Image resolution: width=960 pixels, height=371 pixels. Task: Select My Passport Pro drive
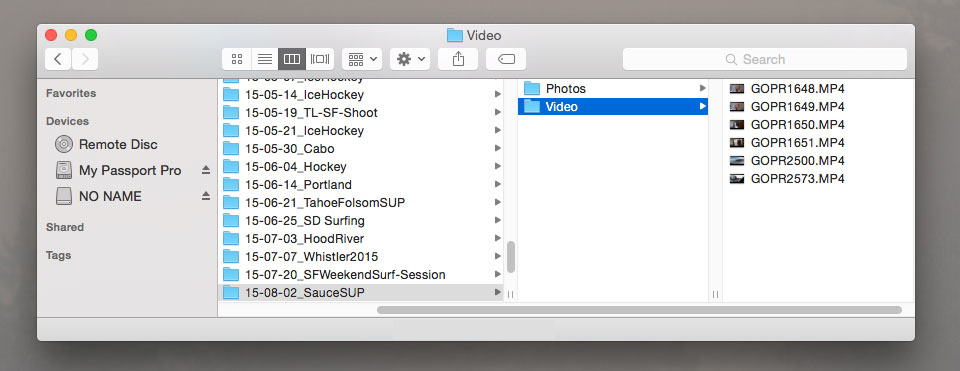pos(130,170)
